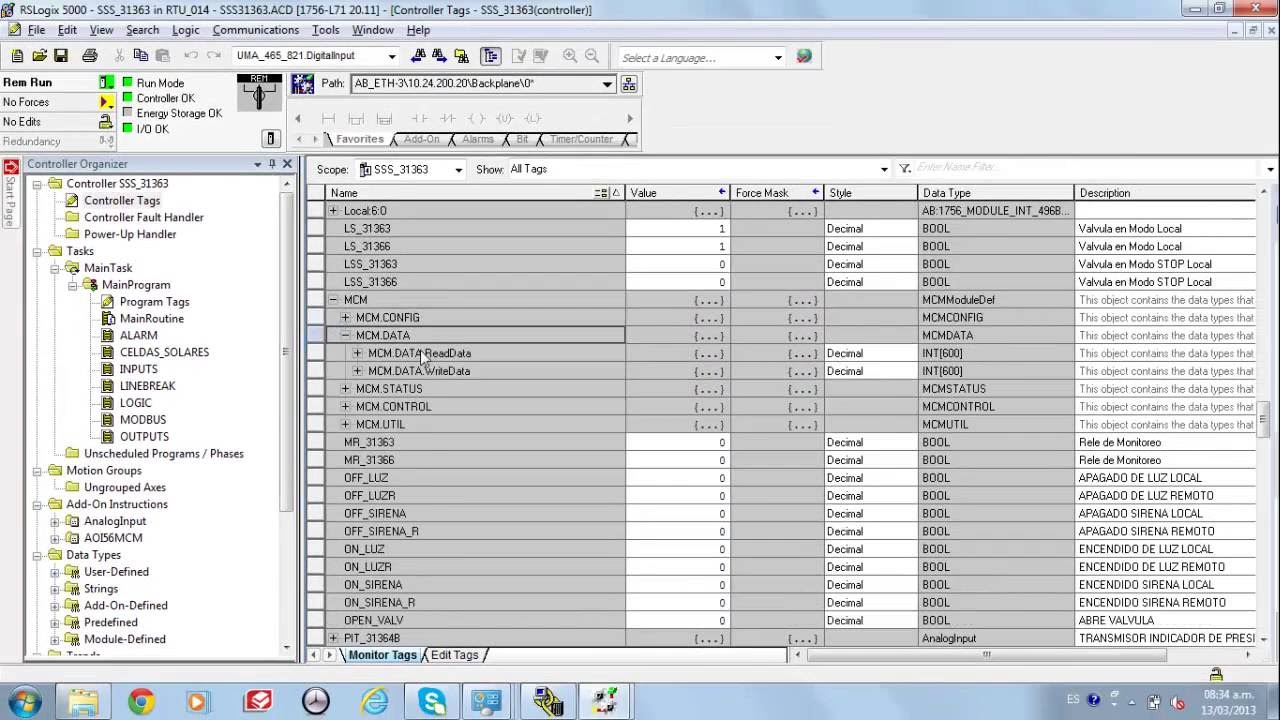Image resolution: width=1280 pixels, height=720 pixels.
Task: Open the No Forces dropdown button
Action: [x=106, y=102]
